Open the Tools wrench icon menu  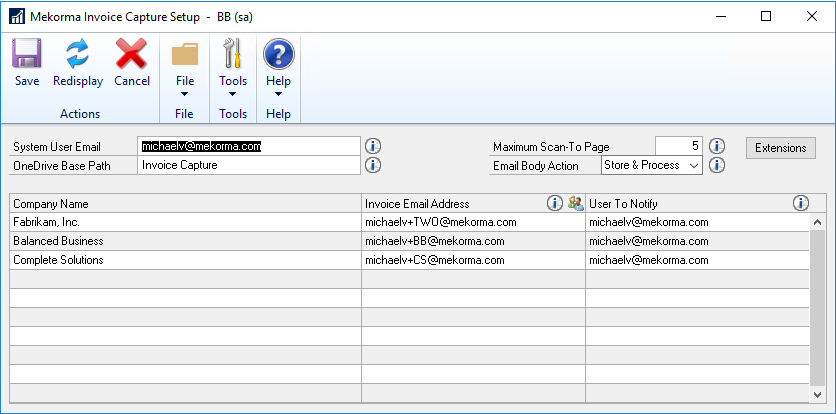coord(233,53)
